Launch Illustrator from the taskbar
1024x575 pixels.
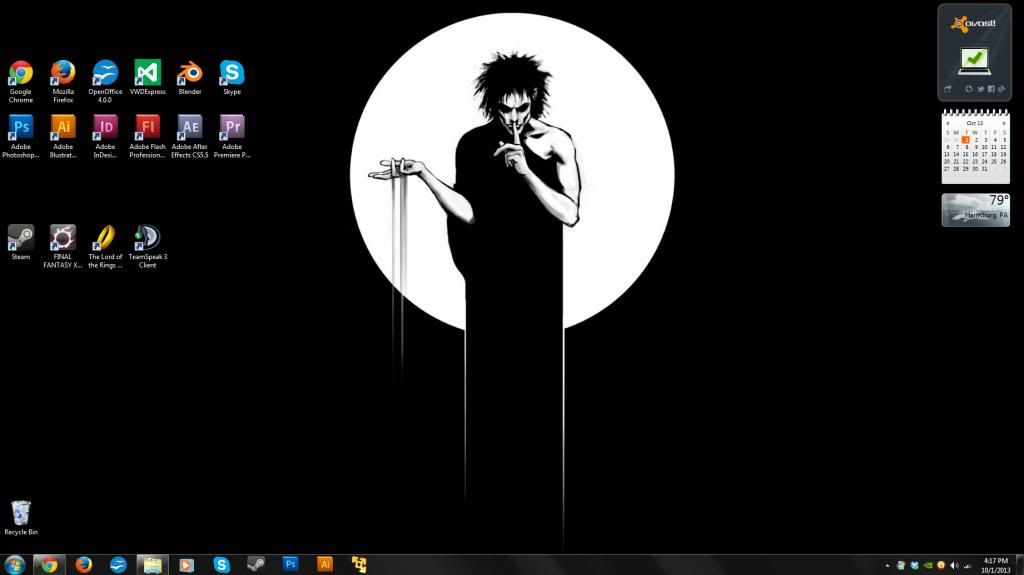click(325, 564)
